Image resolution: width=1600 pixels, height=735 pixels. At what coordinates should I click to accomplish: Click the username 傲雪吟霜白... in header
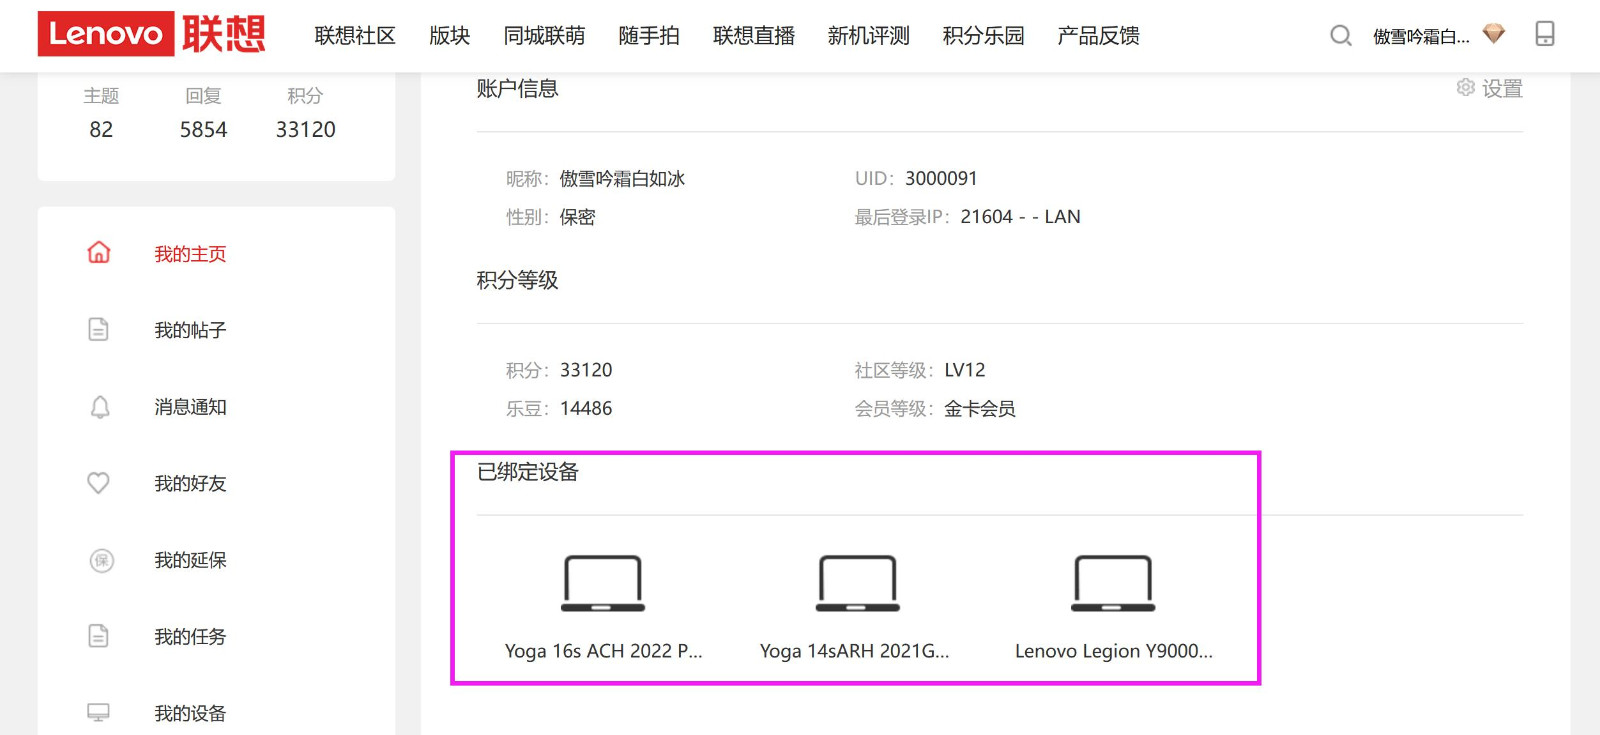point(1421,37)
